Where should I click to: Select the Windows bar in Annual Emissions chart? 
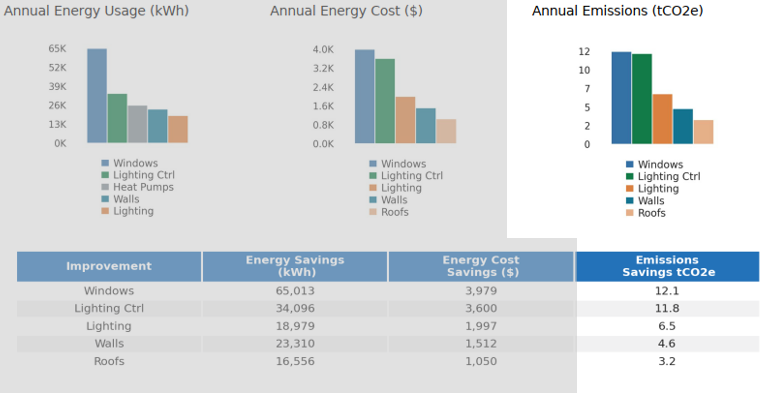pos(621,98)
